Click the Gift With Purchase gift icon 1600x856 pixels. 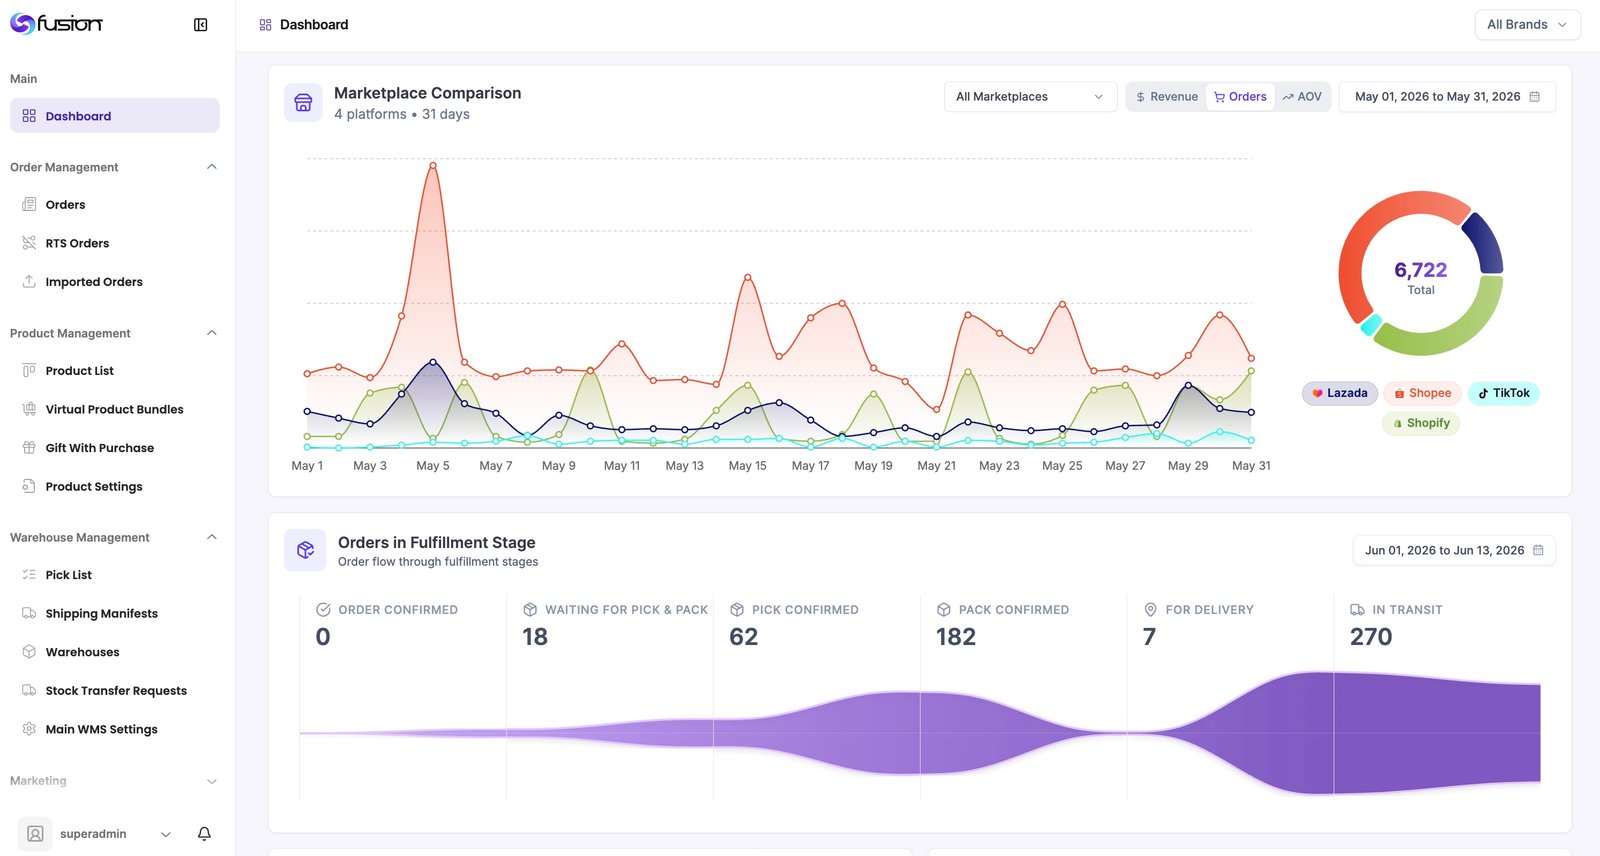click(x=29, y=448)
